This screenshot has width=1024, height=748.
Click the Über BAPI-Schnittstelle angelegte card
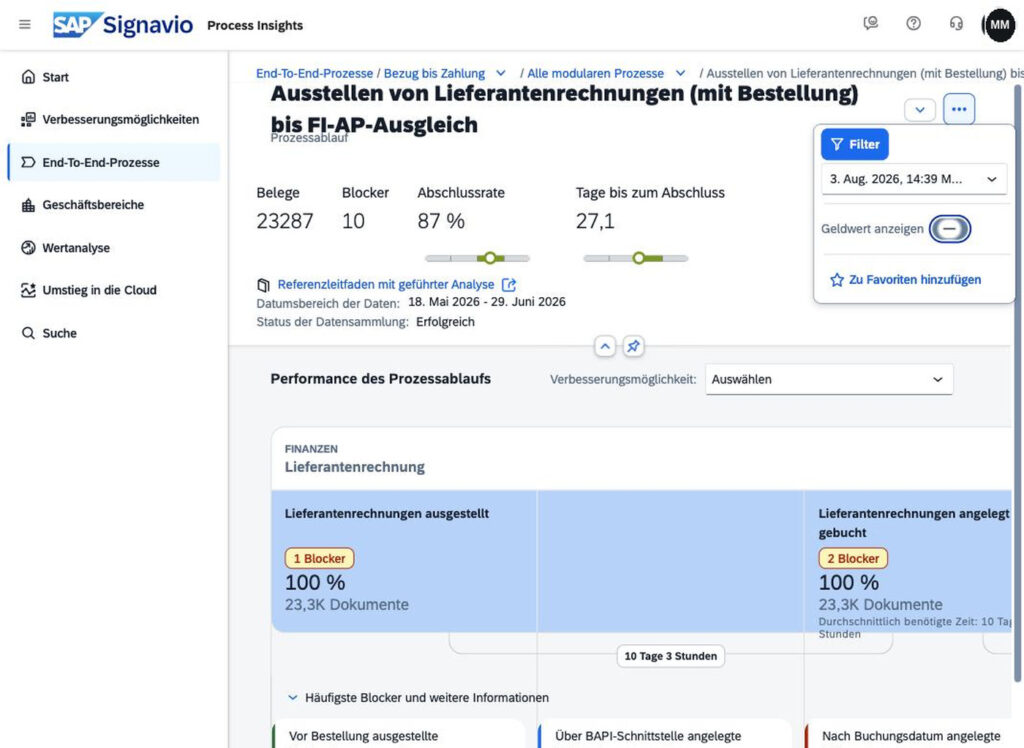point(665,734)
